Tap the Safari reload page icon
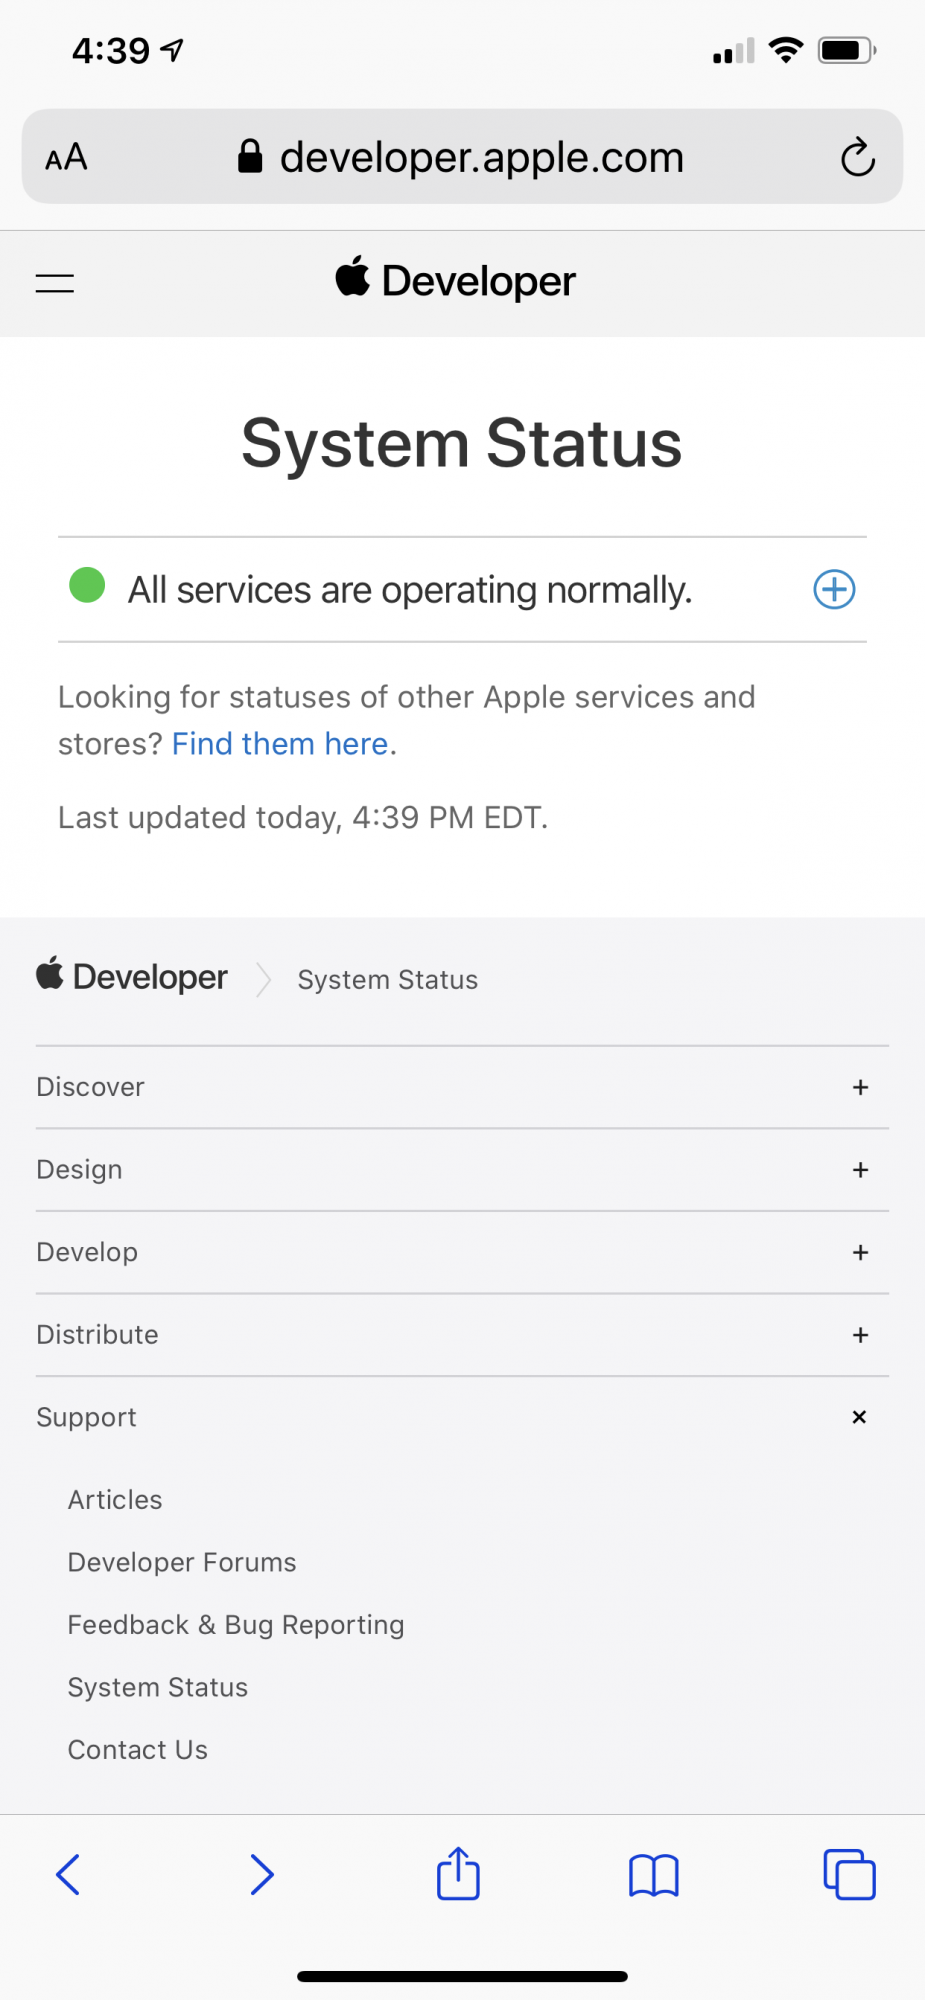This screenshot has height=2000, width=925. point(857,158)
